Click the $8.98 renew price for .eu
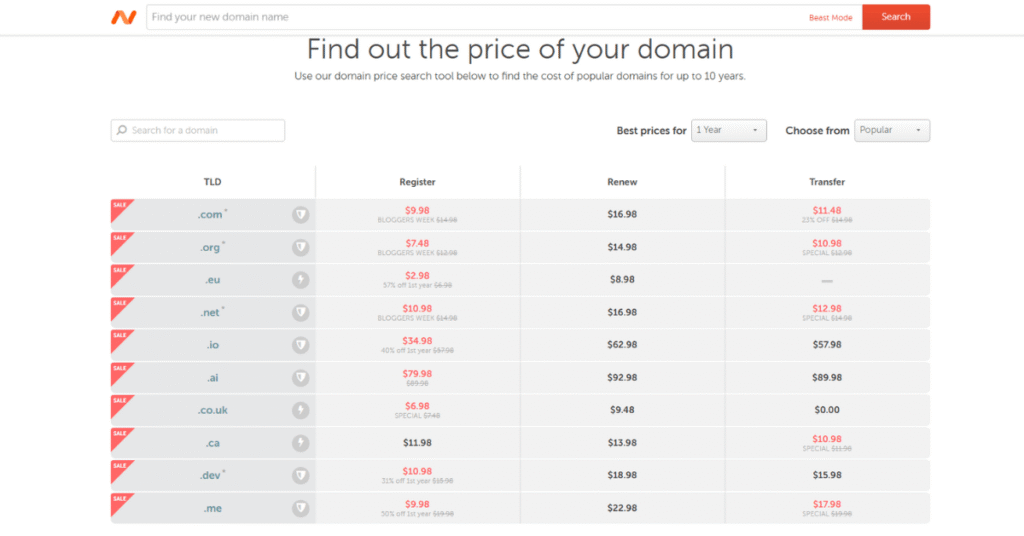 [x=622, y=279]
